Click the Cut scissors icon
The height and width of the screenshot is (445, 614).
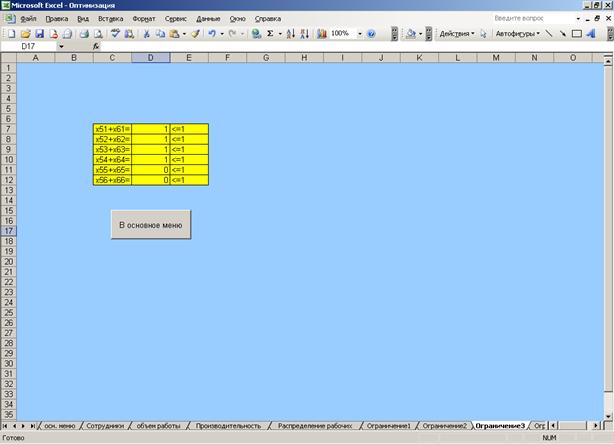point(147,33)
